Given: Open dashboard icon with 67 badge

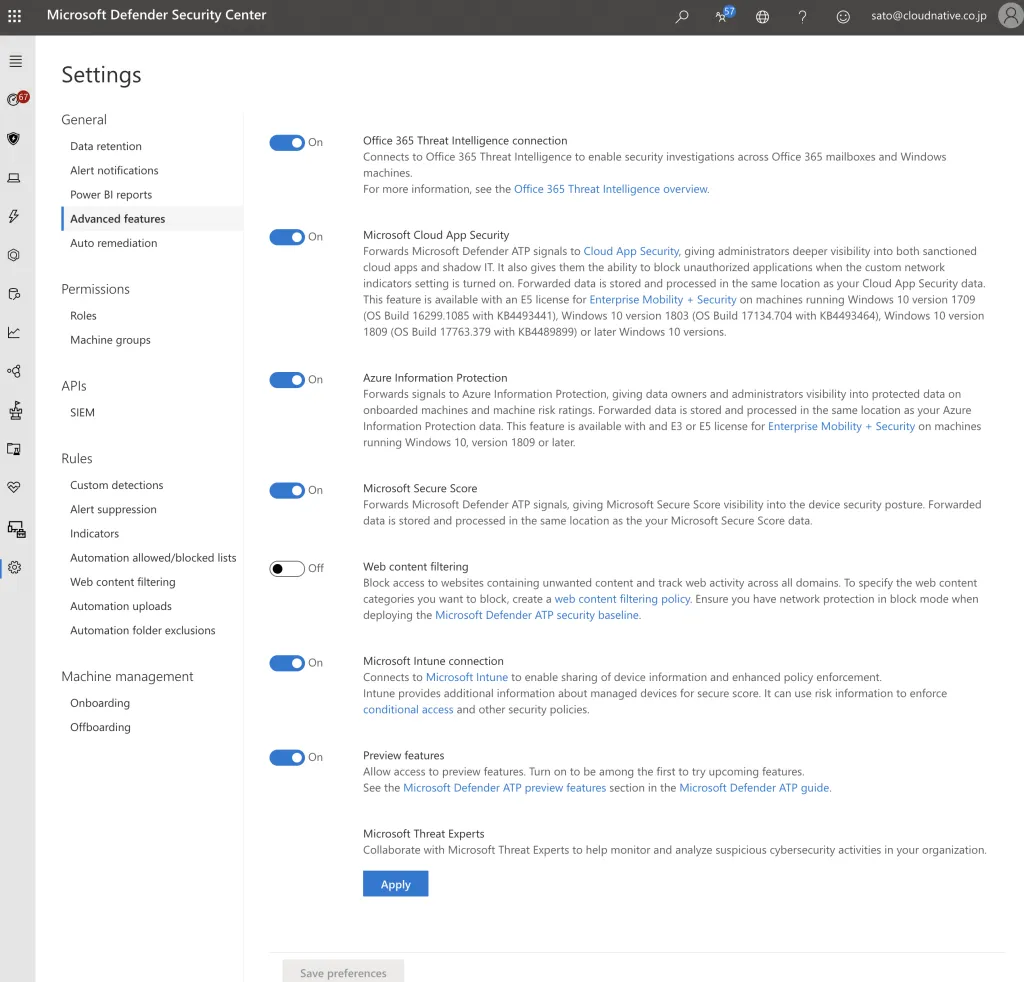Looking at the screenshot, I should pos(15,99).
